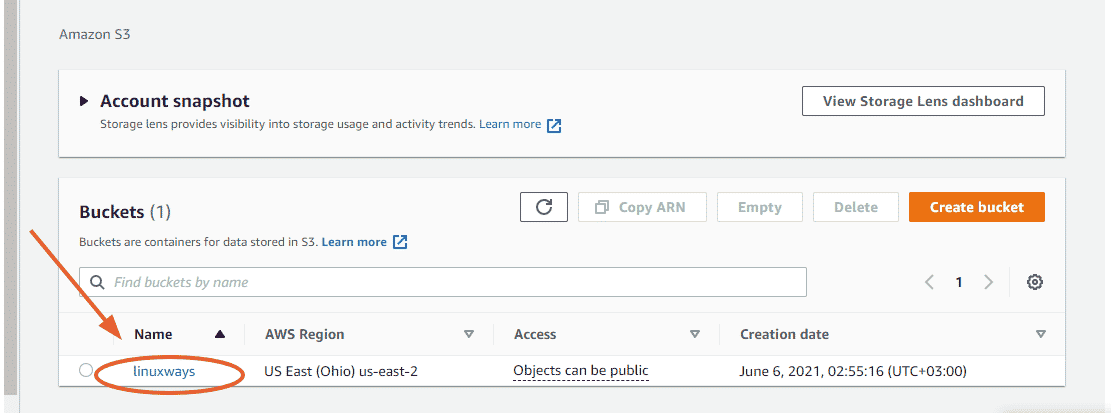This screenshot has height=413, width=1111.
Task: Click the creation date June 6, 2021
Action: (853, 370)
